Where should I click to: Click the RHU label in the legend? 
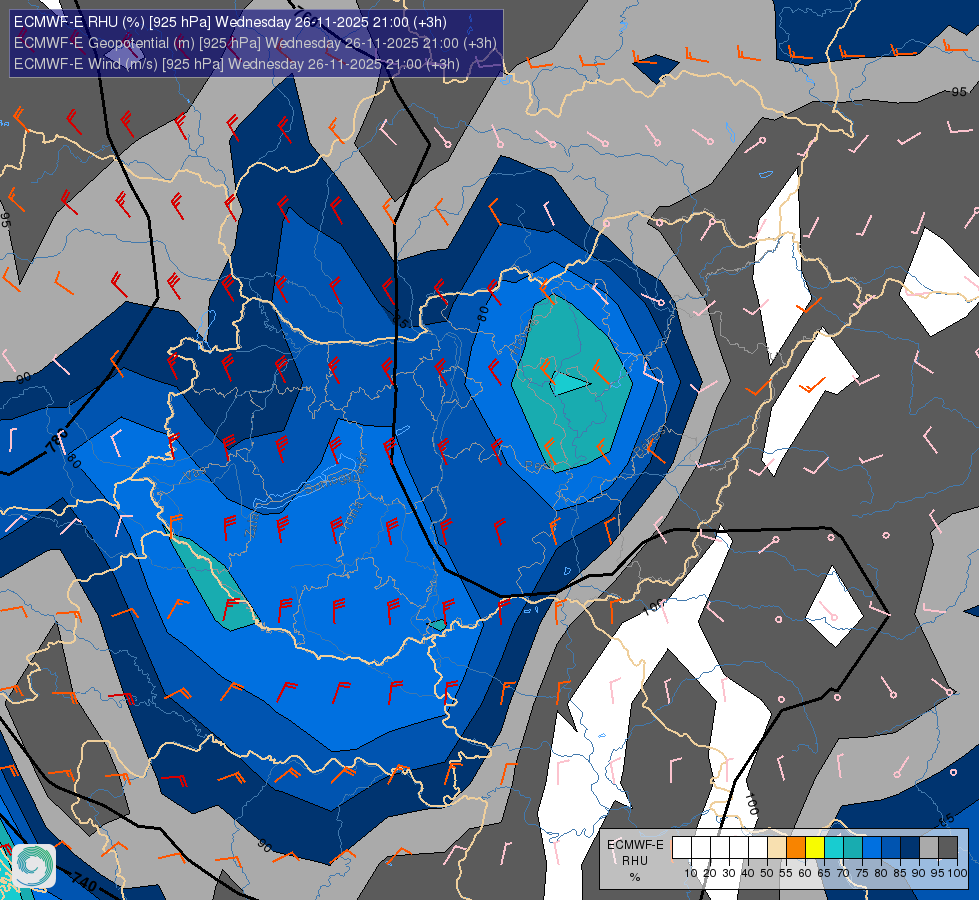pyautogui.click(x=635, y=861)
